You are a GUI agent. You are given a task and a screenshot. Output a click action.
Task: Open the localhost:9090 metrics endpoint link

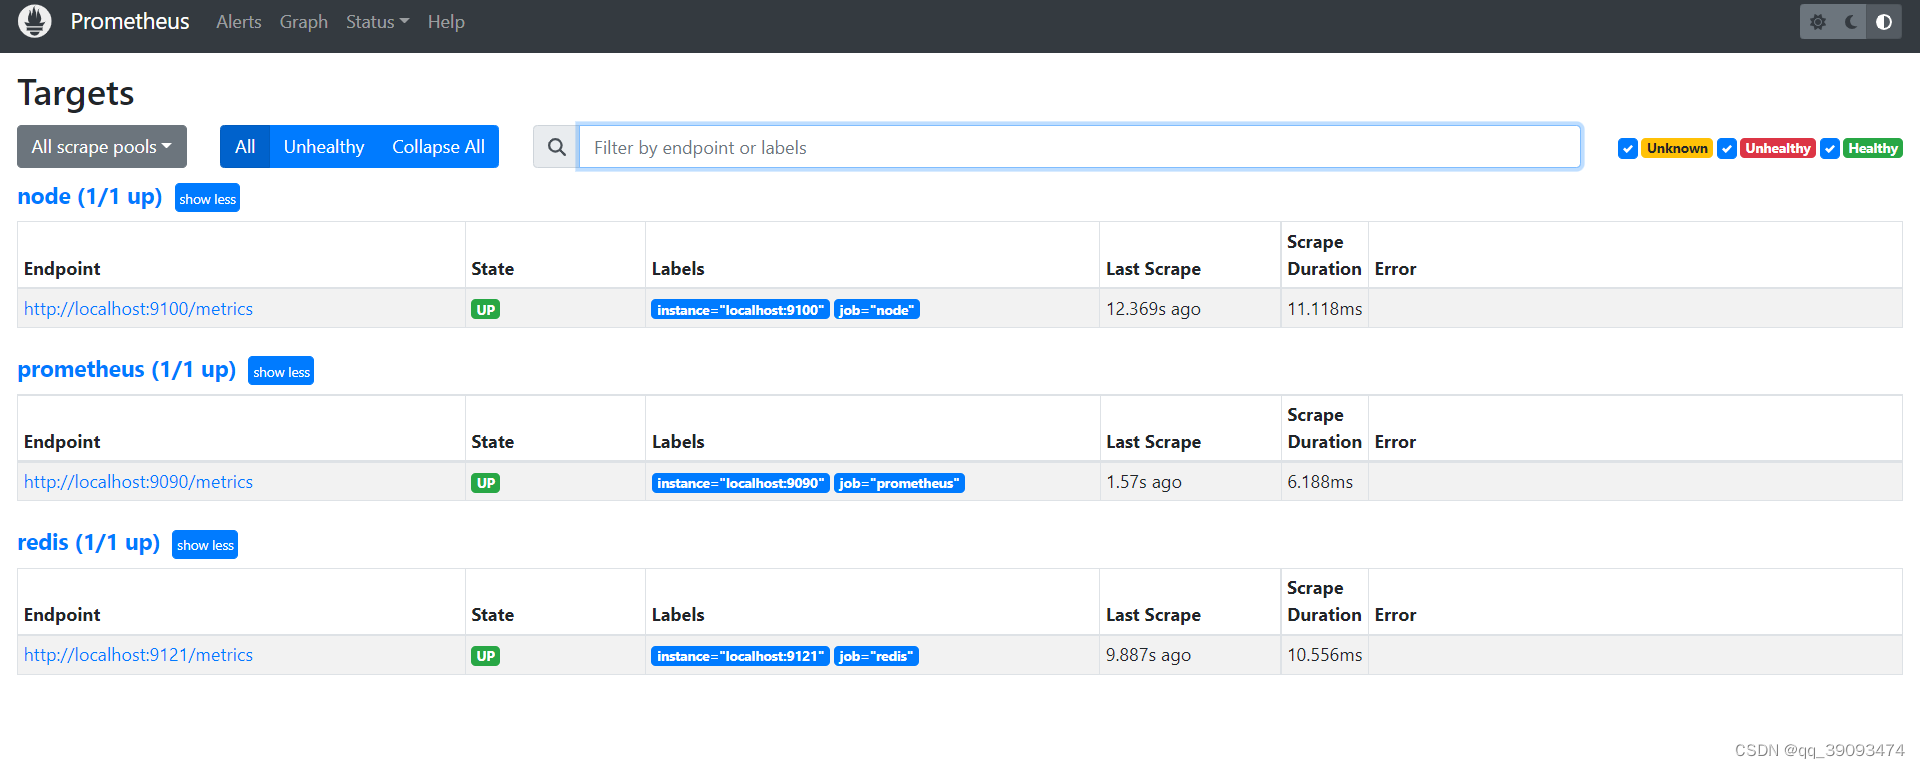139,482
